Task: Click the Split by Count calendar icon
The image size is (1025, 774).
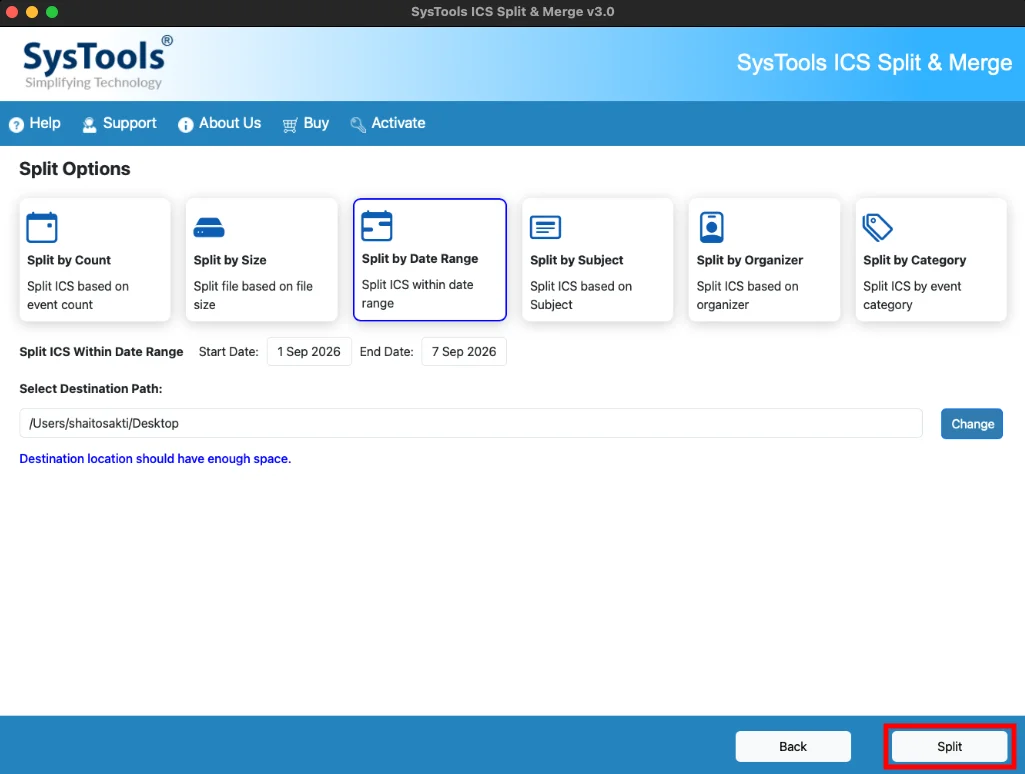Action: point(42,227)
